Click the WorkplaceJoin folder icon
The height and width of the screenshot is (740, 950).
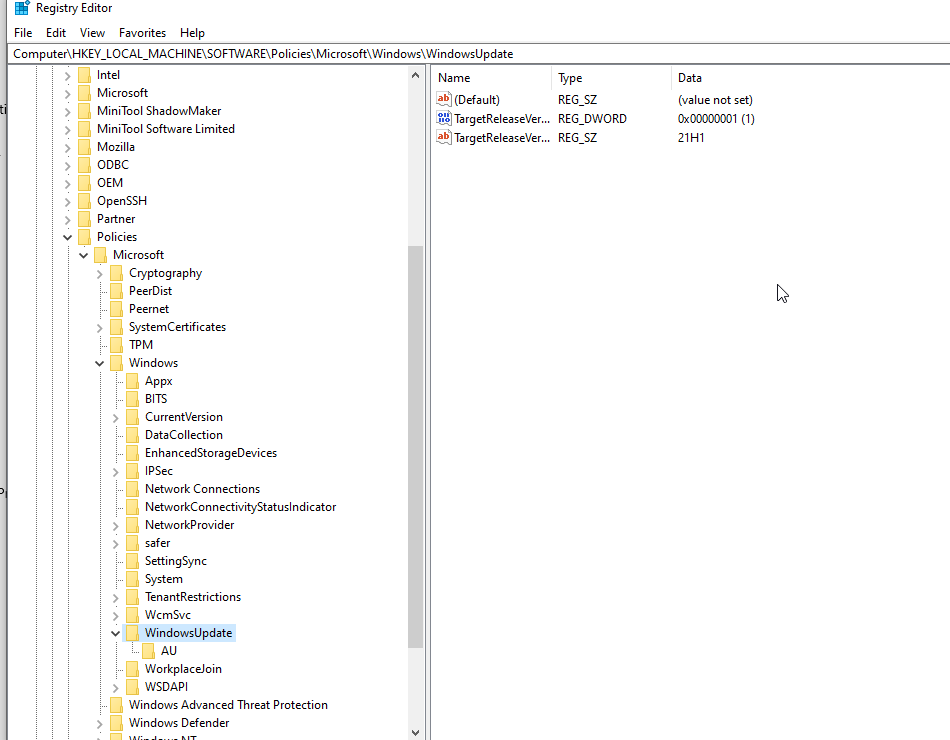(133, 669)
